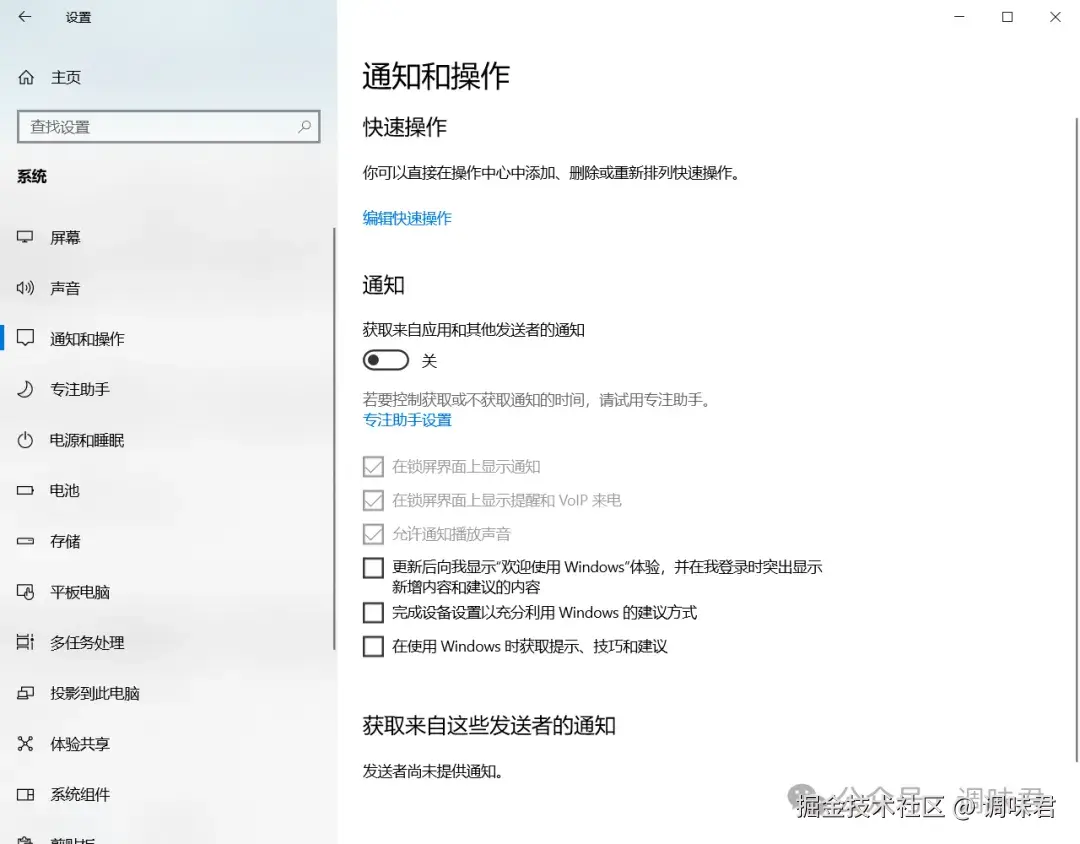1080x844 pixels.
Task: Turn on 获取来自应用和其他发送者的通知
Action: tap(386, 359)
